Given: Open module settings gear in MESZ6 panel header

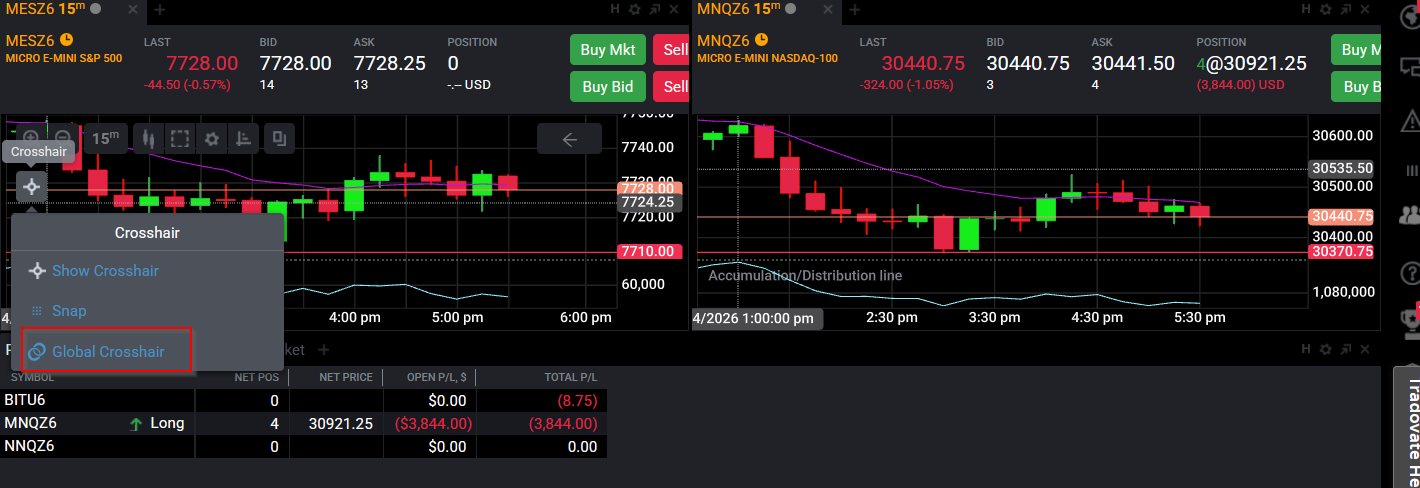Looking at the screenshot, I should (x=634, y=9).
